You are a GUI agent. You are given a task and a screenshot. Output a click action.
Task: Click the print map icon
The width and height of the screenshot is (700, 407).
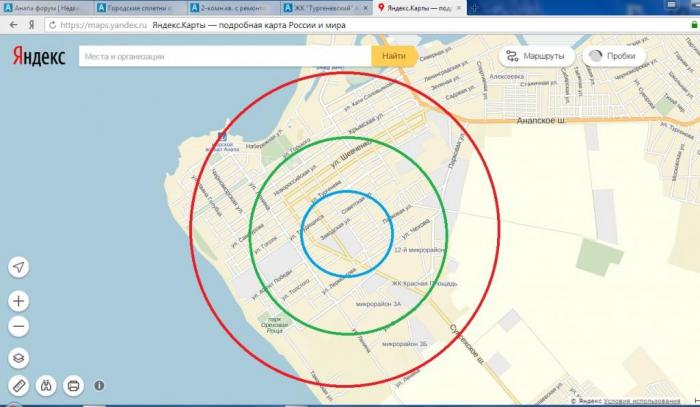(x=74, y=385)
